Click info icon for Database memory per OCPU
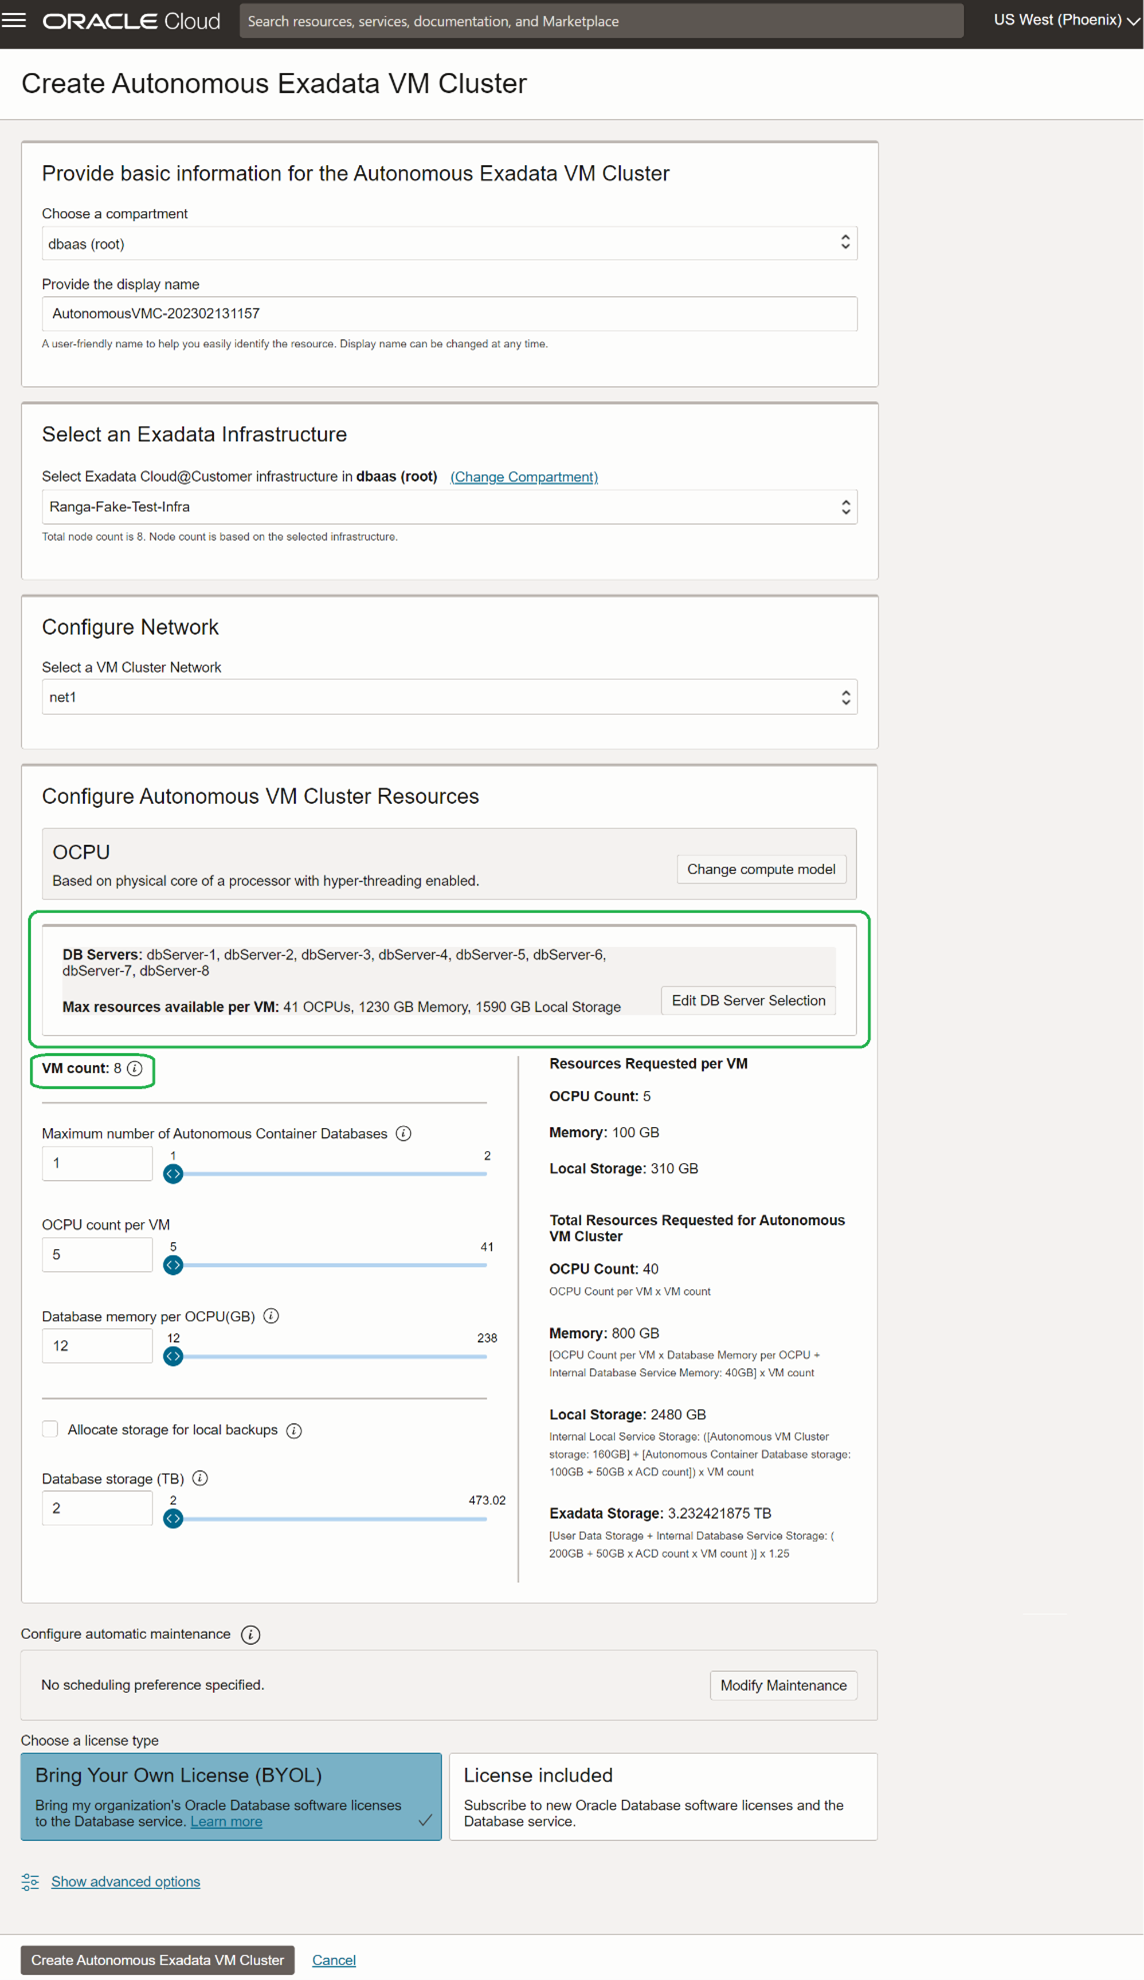 [271, 1316]
